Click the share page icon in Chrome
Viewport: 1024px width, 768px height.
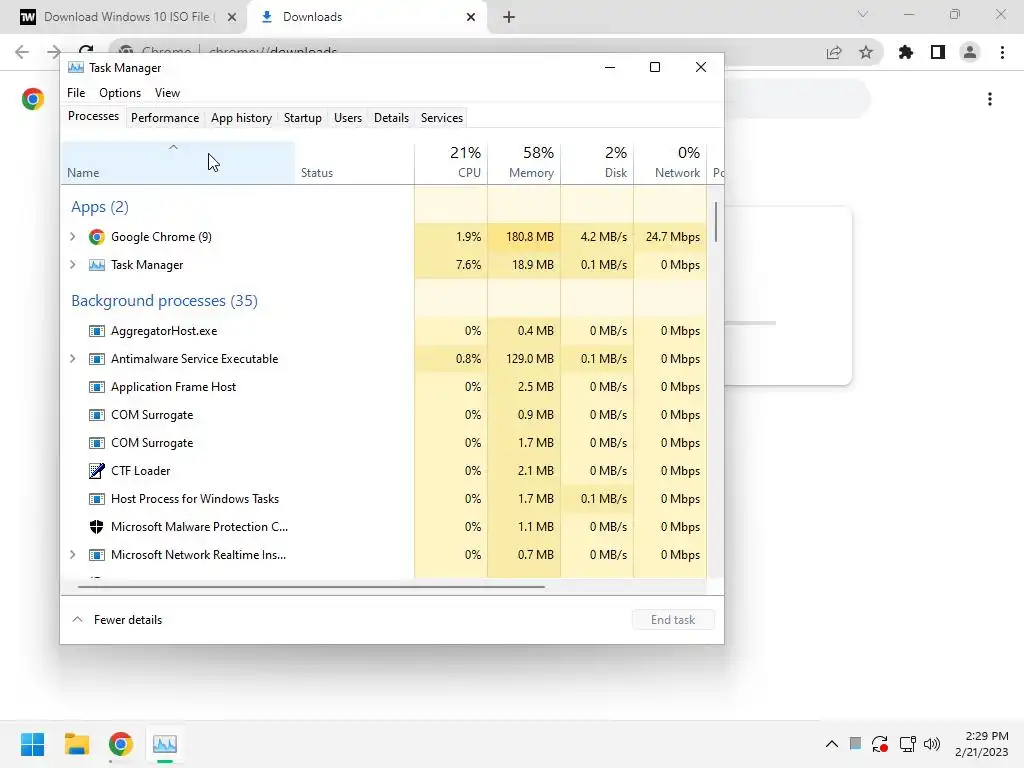(x=834, y=52)
